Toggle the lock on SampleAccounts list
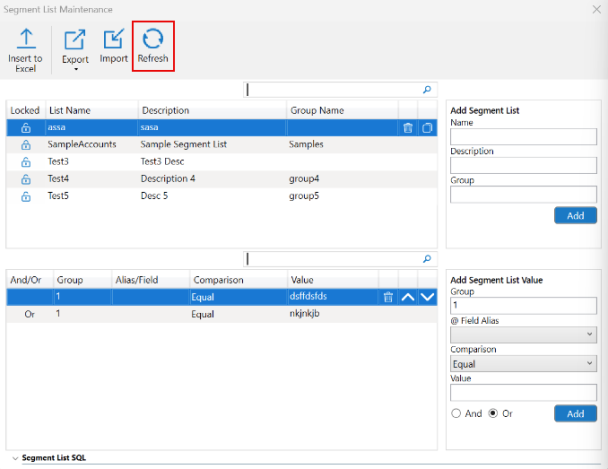Viewport: 608px width, 469px height. (x=26, y=145)
